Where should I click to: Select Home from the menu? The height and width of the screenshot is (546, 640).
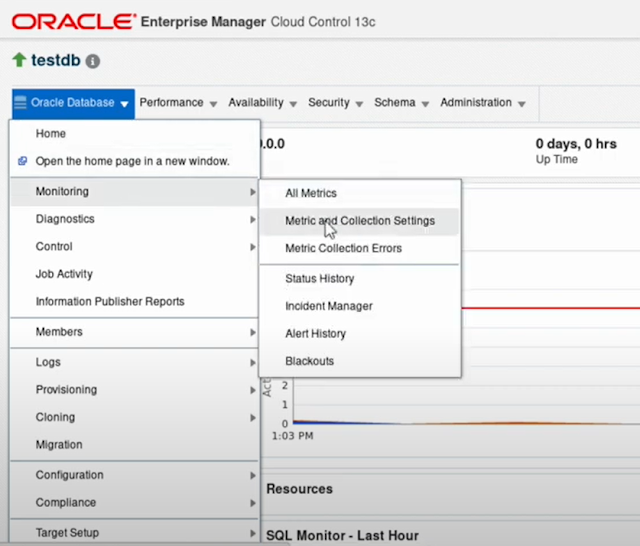[135, 133]
